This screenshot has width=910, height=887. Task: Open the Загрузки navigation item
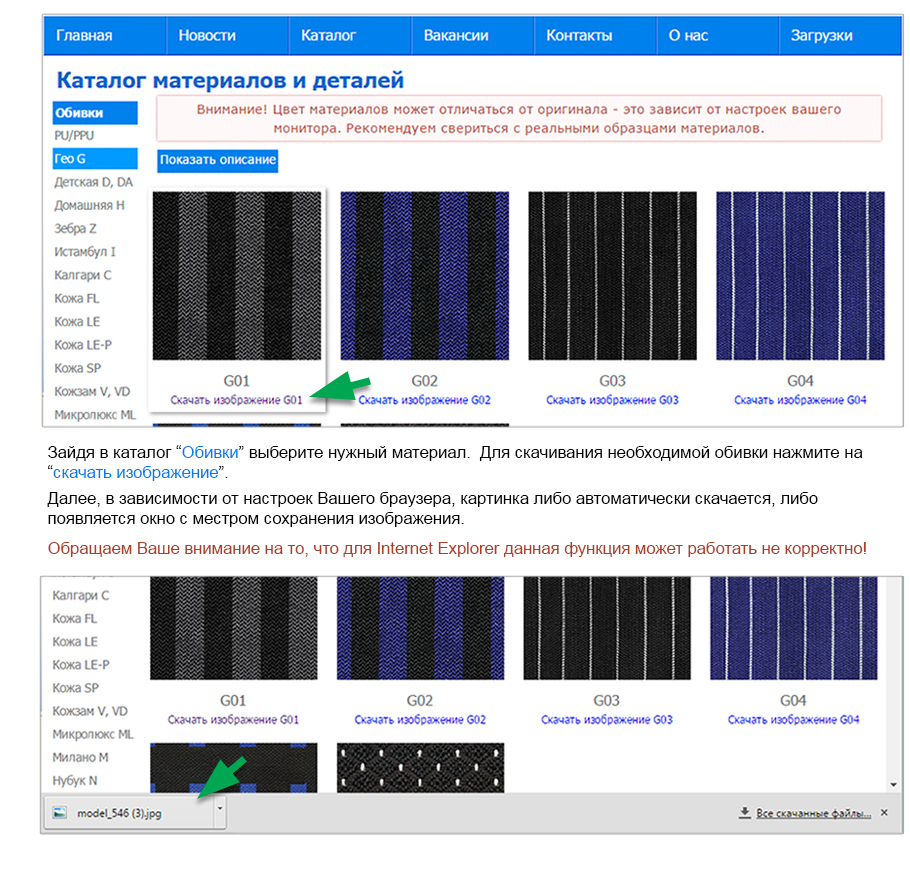821,35
